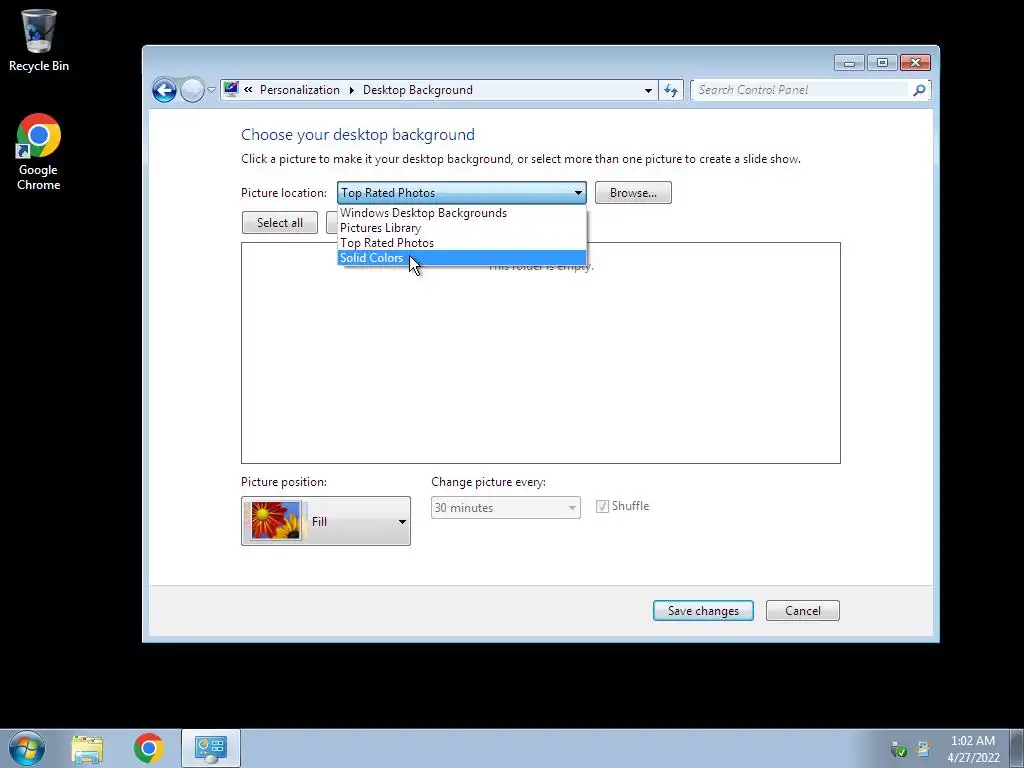Refresh the Control Panel page
Image resolution: width=1024 pixels, height=768 pixels.
671,90
